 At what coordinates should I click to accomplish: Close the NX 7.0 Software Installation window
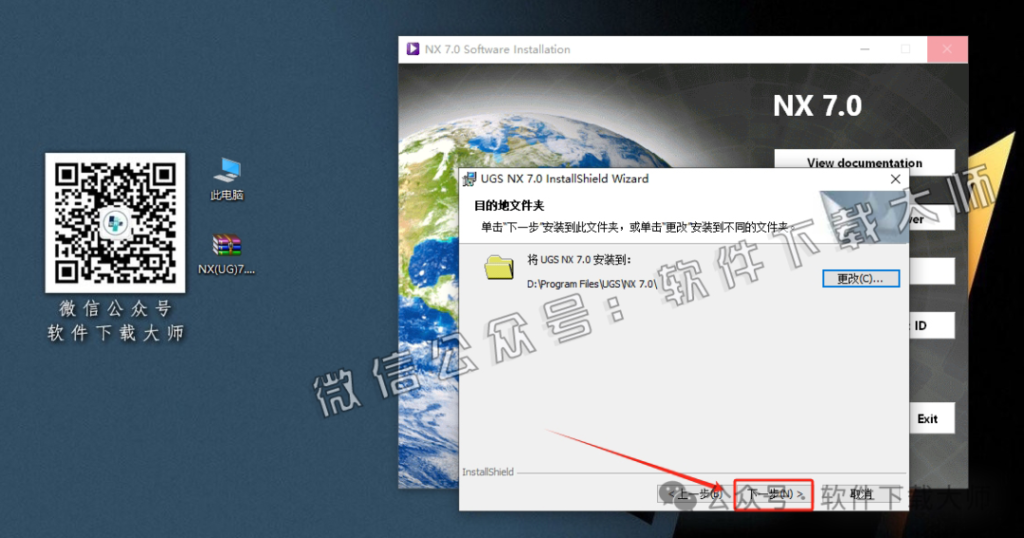pyautogui.click(x=947, y=49)
